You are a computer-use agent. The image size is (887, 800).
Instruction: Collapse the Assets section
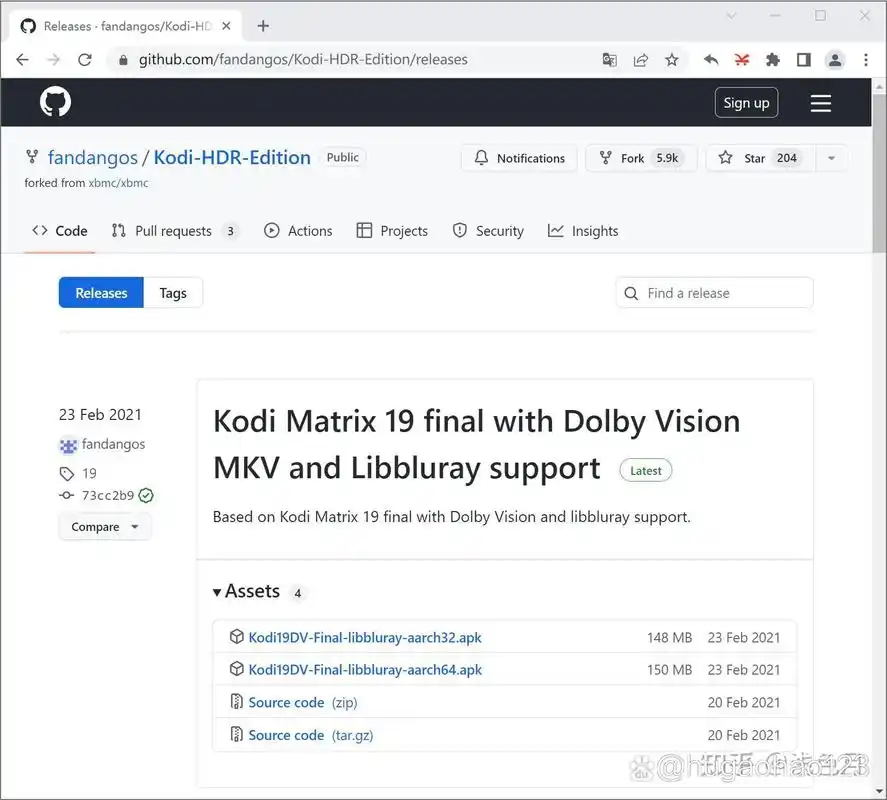point(247,591)
